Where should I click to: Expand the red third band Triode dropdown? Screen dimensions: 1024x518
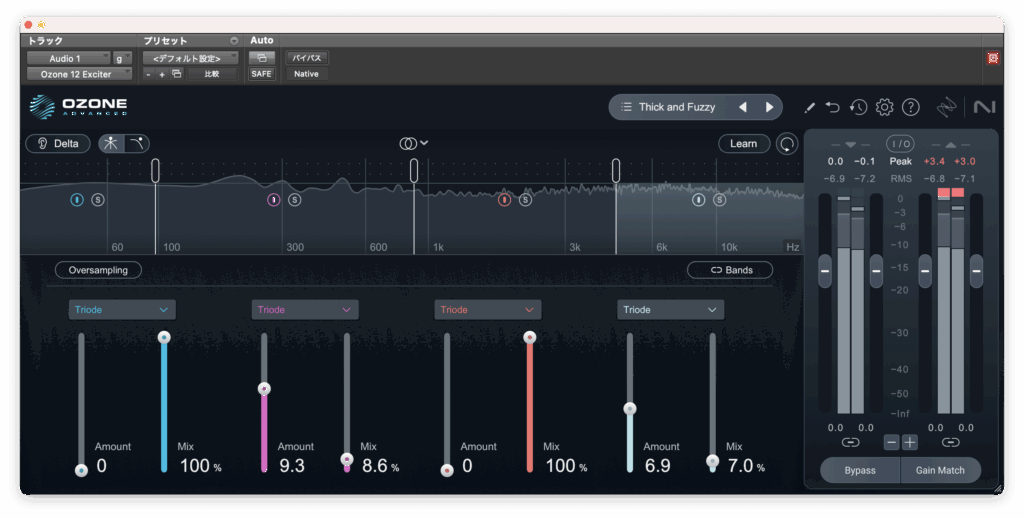tap(488, 310)
